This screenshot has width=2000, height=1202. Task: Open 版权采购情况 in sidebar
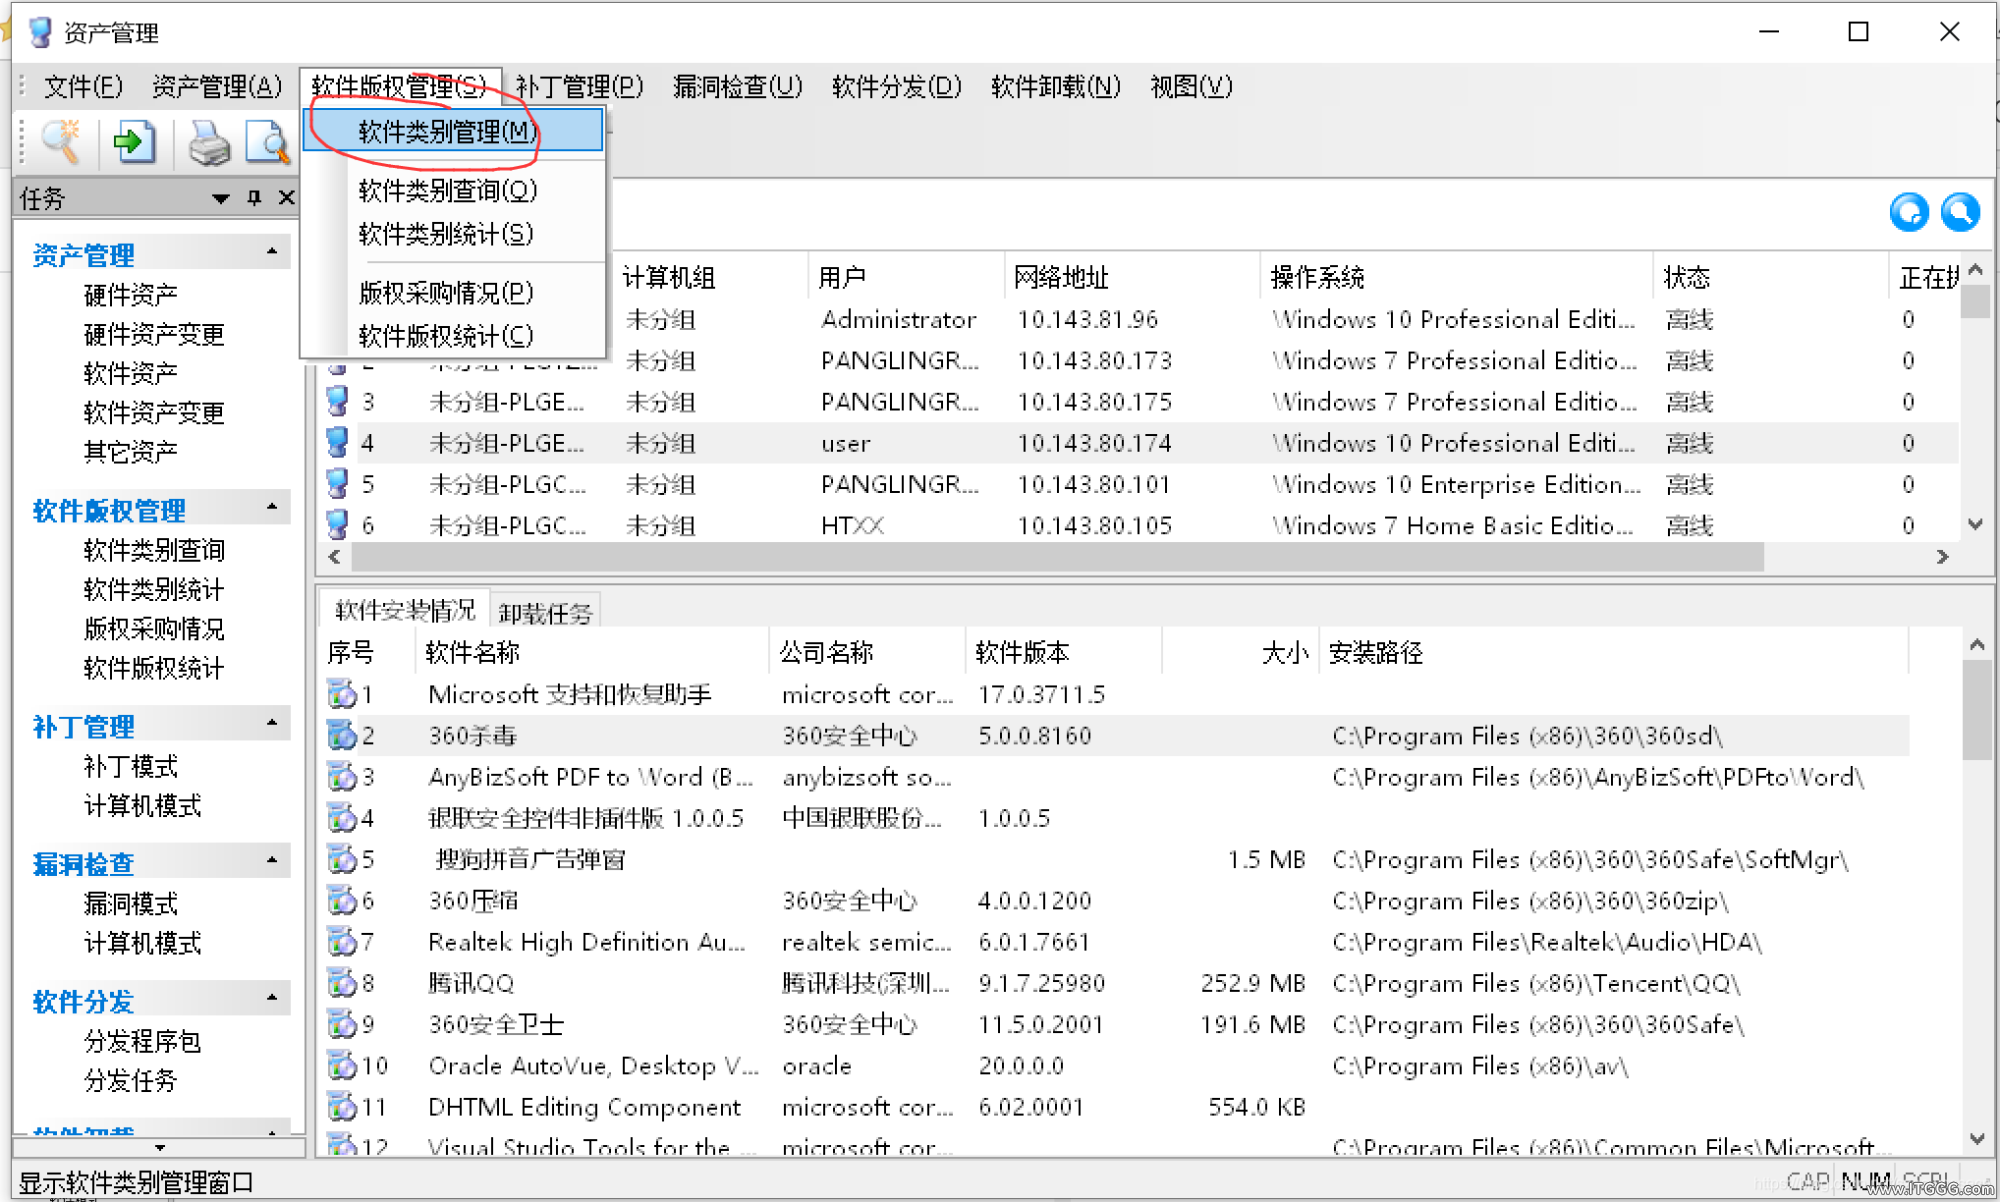[x=154, y=629]
